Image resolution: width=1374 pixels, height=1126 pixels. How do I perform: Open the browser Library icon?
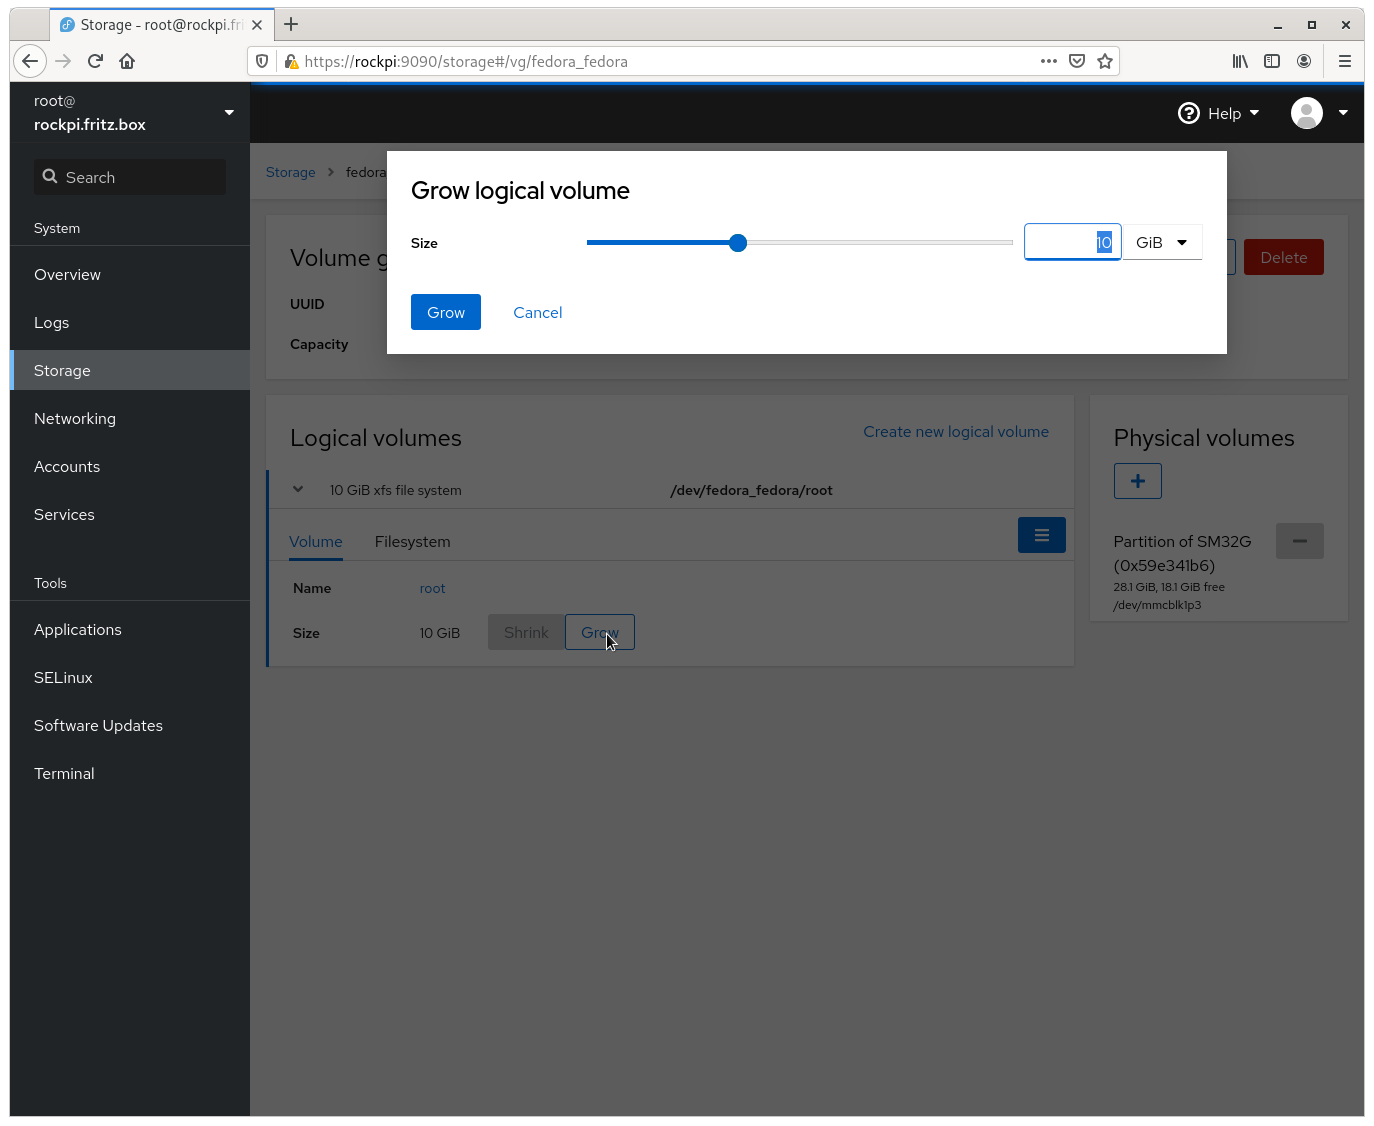1240,61
